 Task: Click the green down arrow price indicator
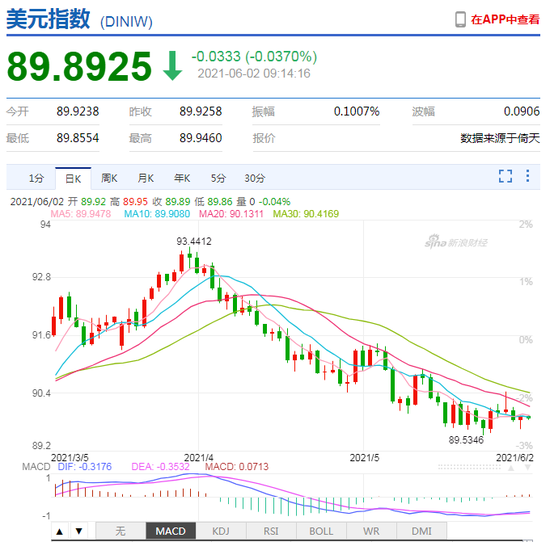(x=173, y=66)
